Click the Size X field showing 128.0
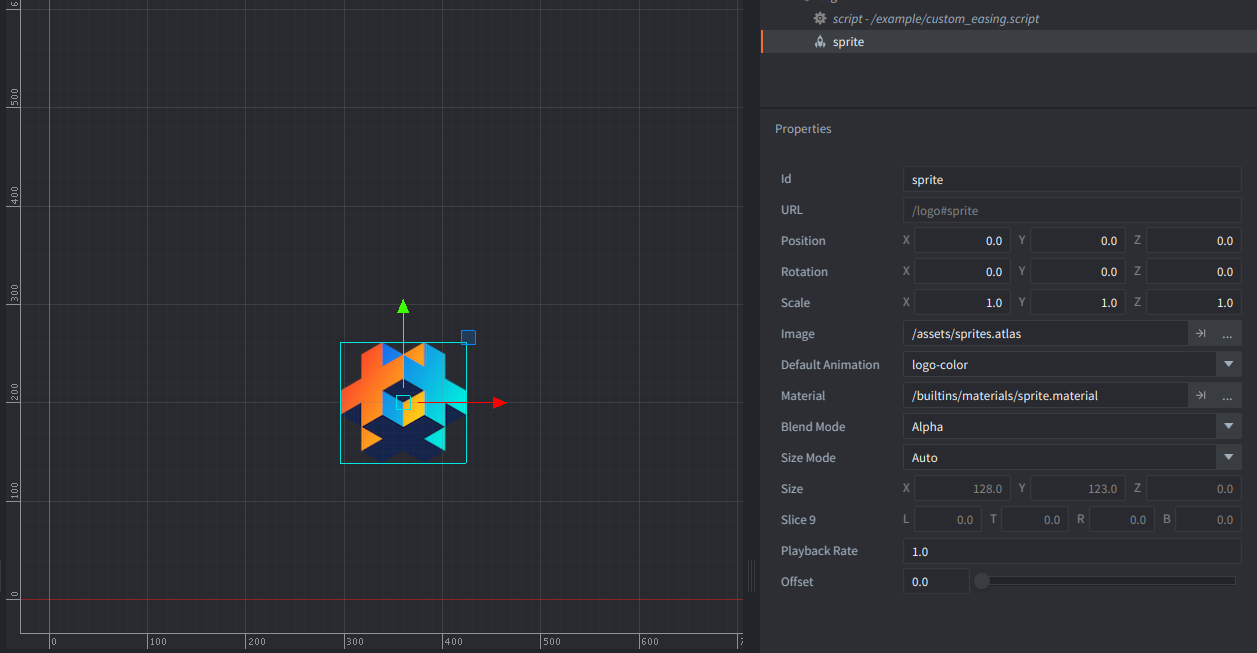Viewport: 1257px width, 653px height. pos(962,489)
